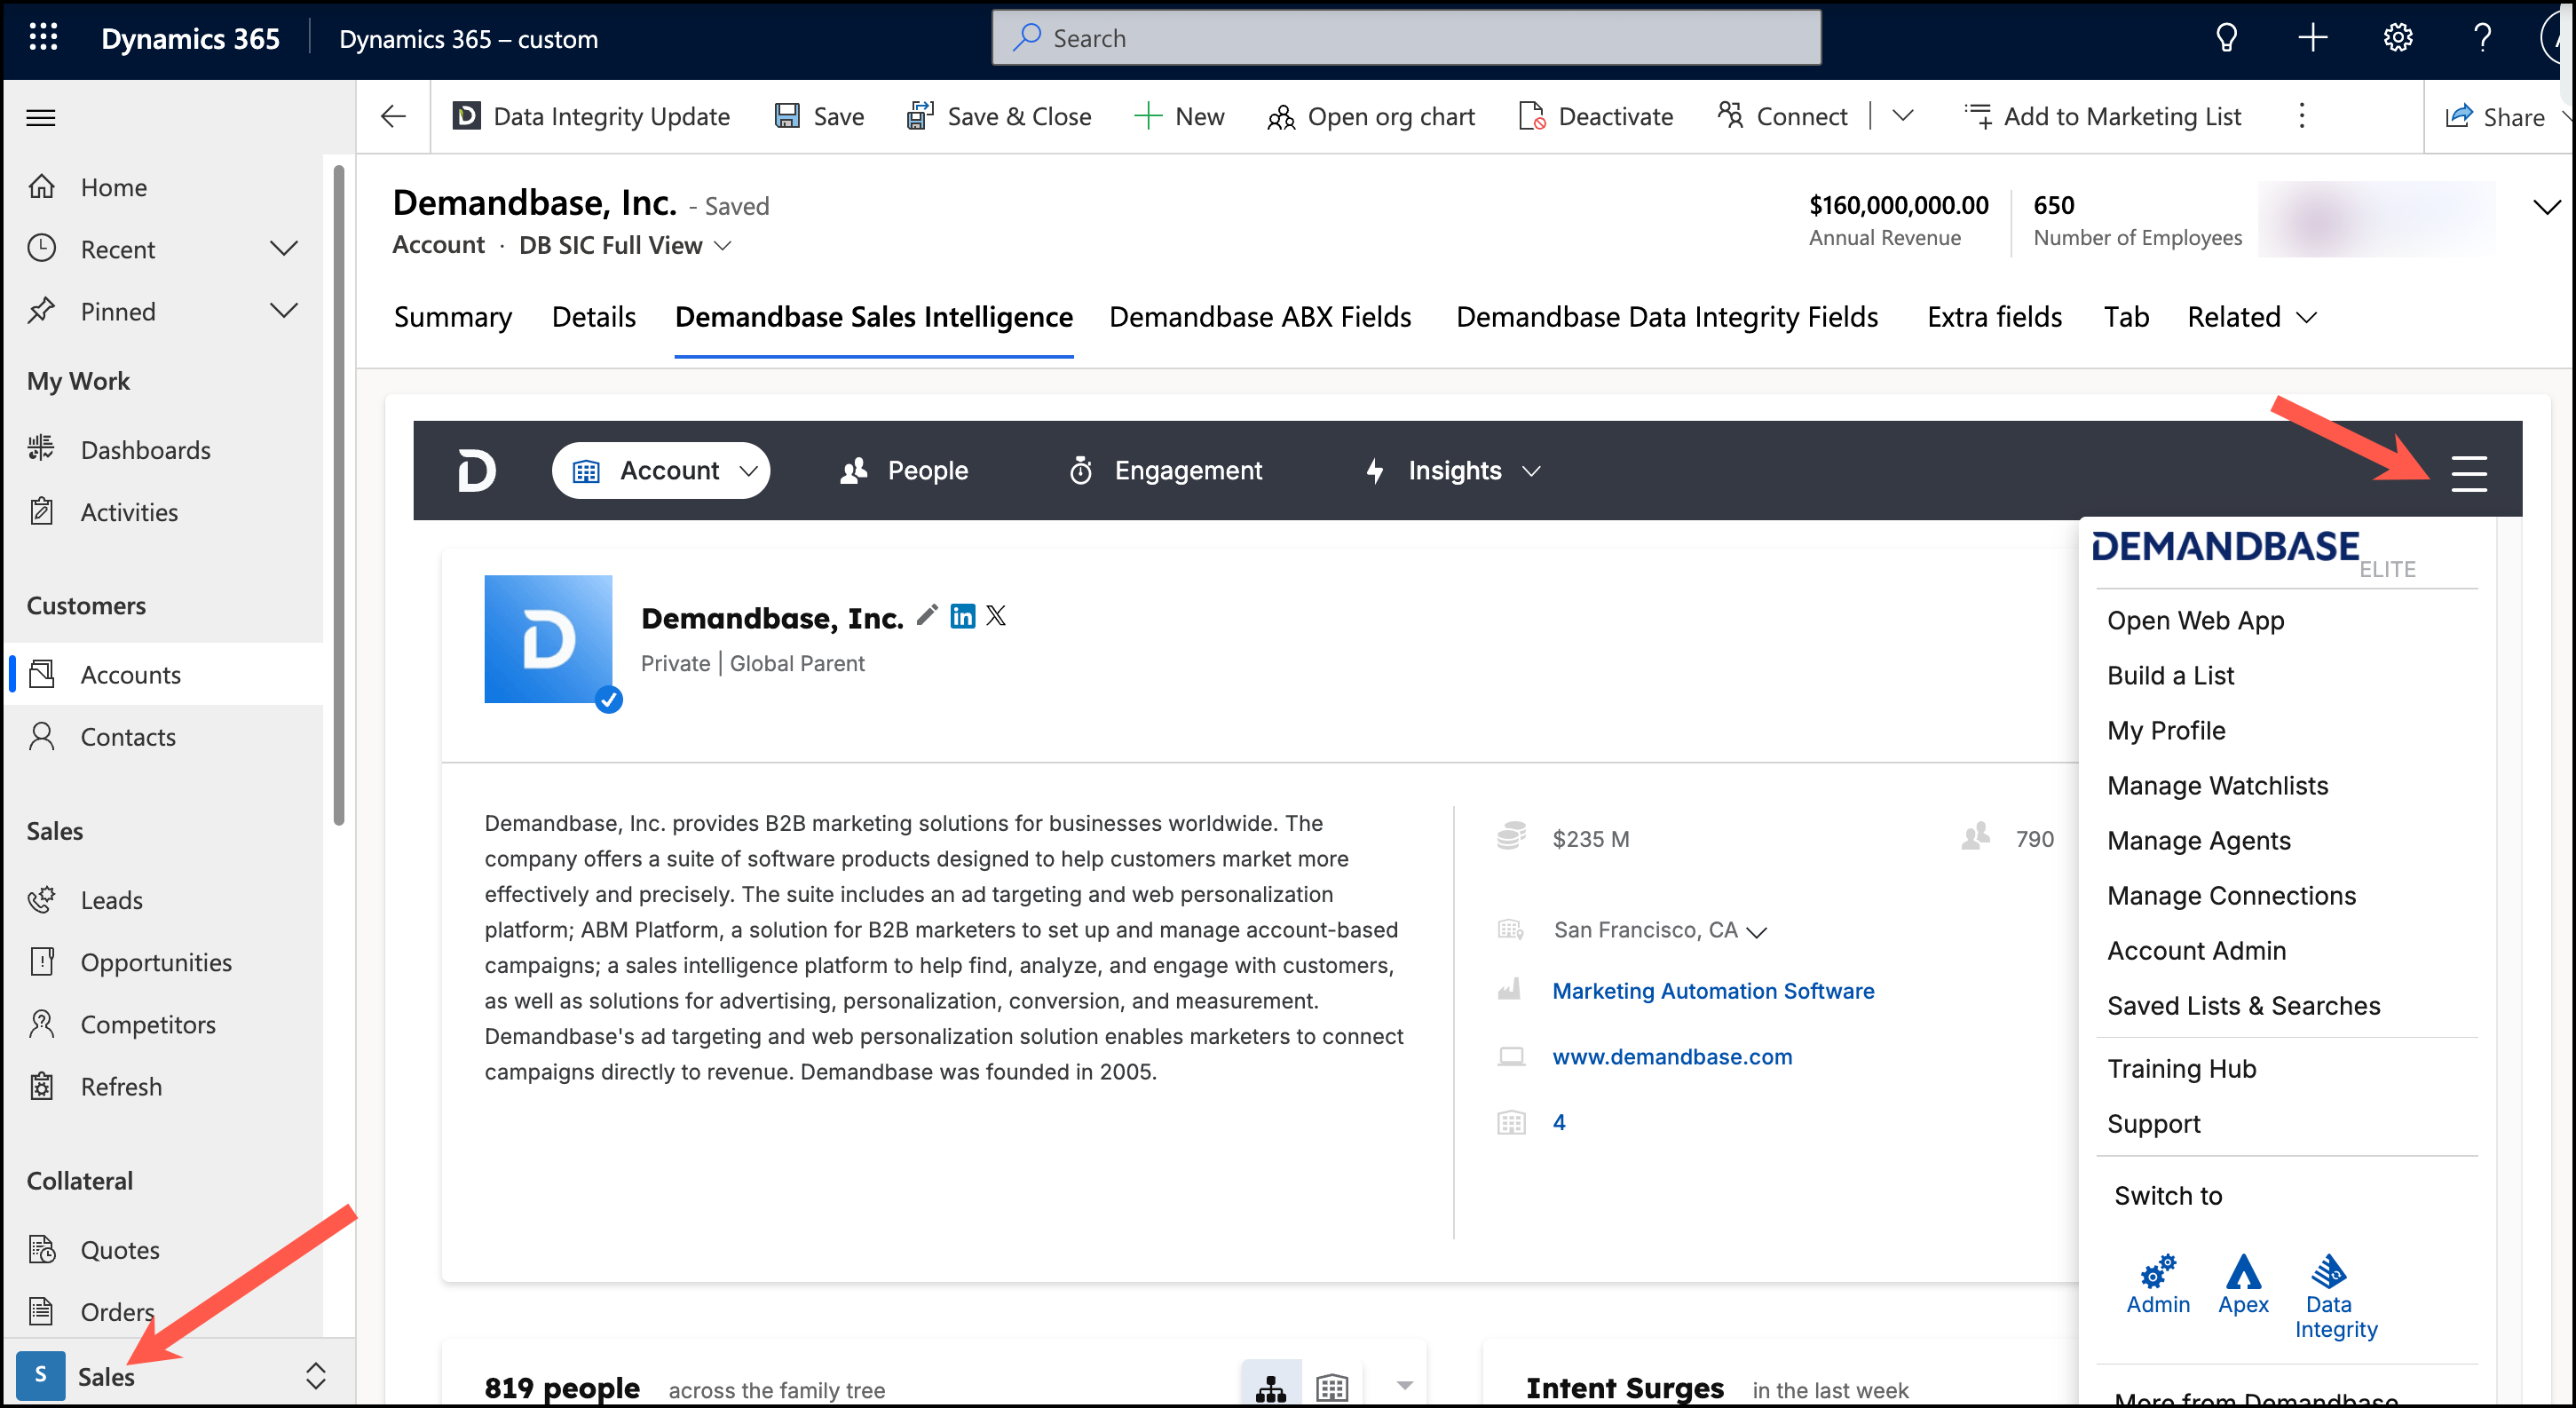Select the org hierarchy view icon
2576x1408 pixels.
click(x=1270, y=1387)
